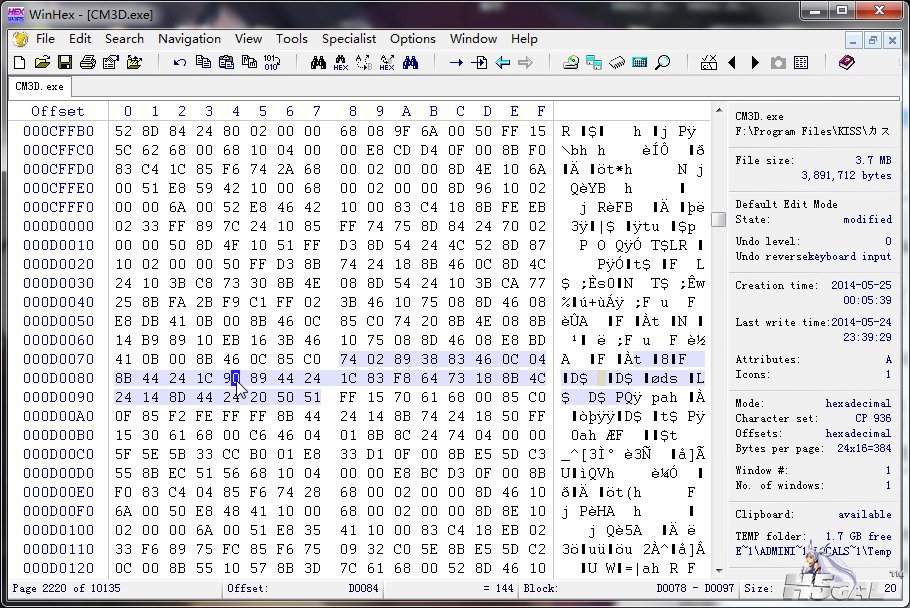Open the calculator tool icon
Viewport: 910px width, 608px height.
point(640,63)
